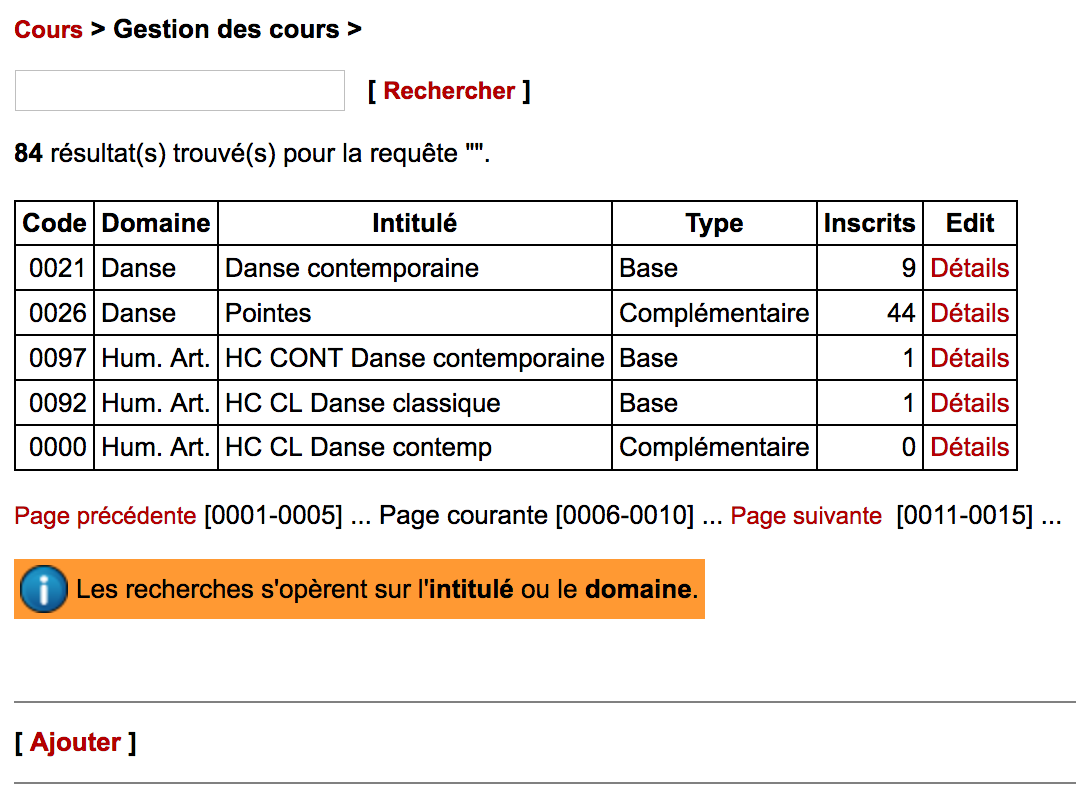1076x796 pixels.
Task: Open Détails for Danse contemporaine course 0021
Action: [x=969, y=268]
